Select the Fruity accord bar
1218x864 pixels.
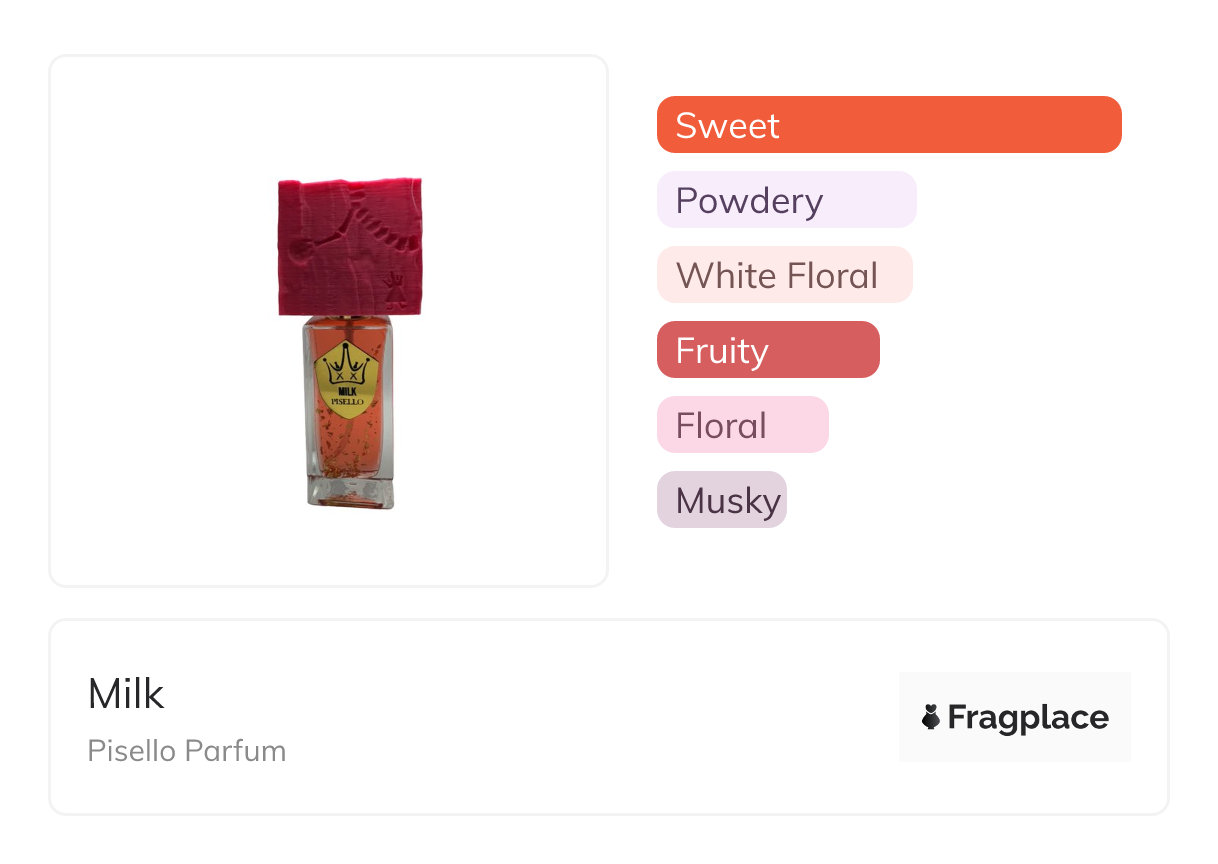click(x=768, y=350)
